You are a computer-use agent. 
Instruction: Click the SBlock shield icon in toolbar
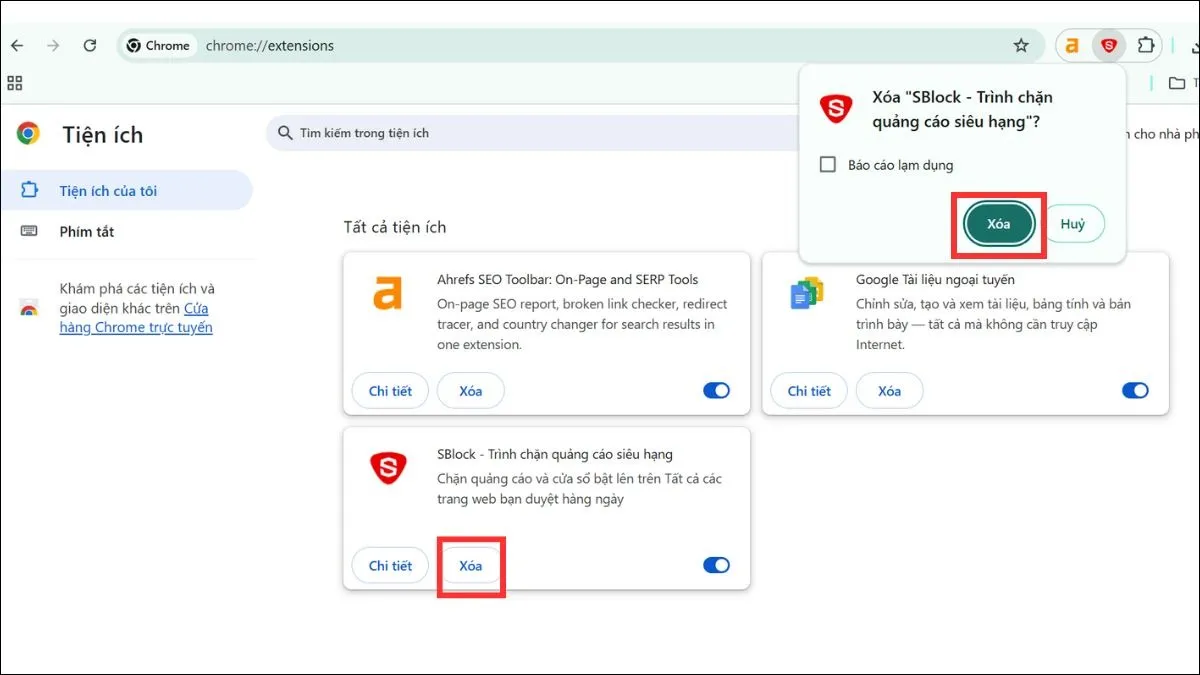pos(1108,46)
